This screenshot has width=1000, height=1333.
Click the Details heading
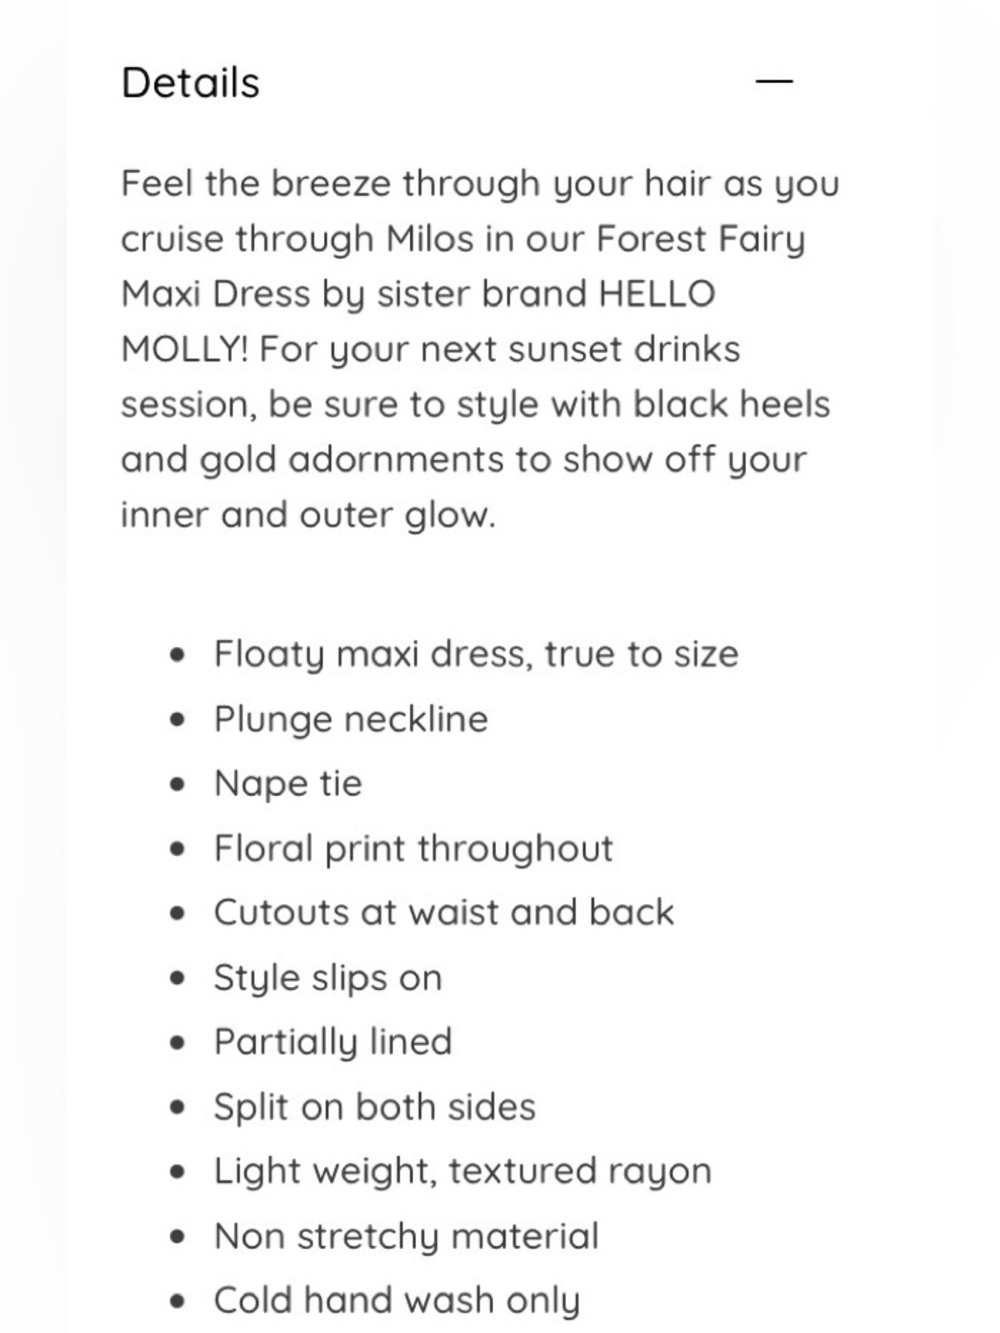pyautogui.click(x=190, y=83)
